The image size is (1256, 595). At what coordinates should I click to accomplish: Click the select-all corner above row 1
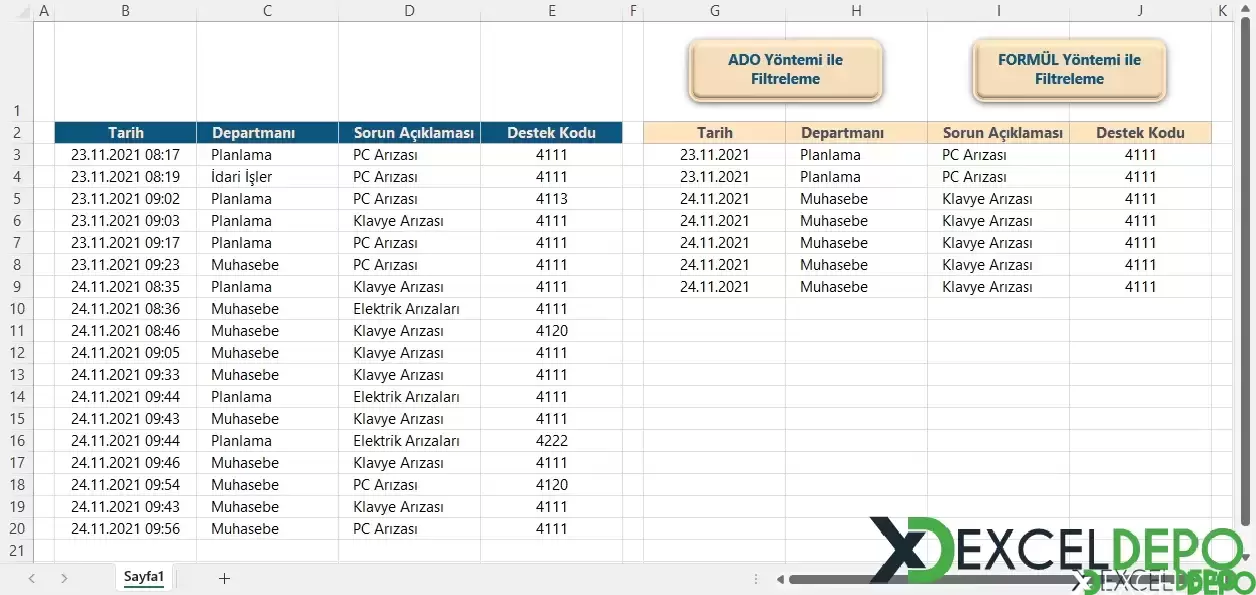(16, 11)
